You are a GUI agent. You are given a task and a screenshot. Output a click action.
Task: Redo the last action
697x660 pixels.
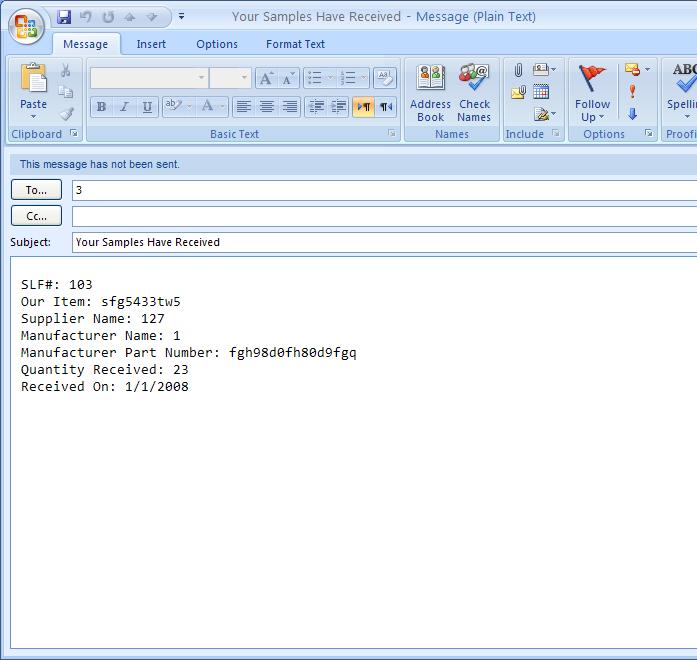tap(108, 17)
